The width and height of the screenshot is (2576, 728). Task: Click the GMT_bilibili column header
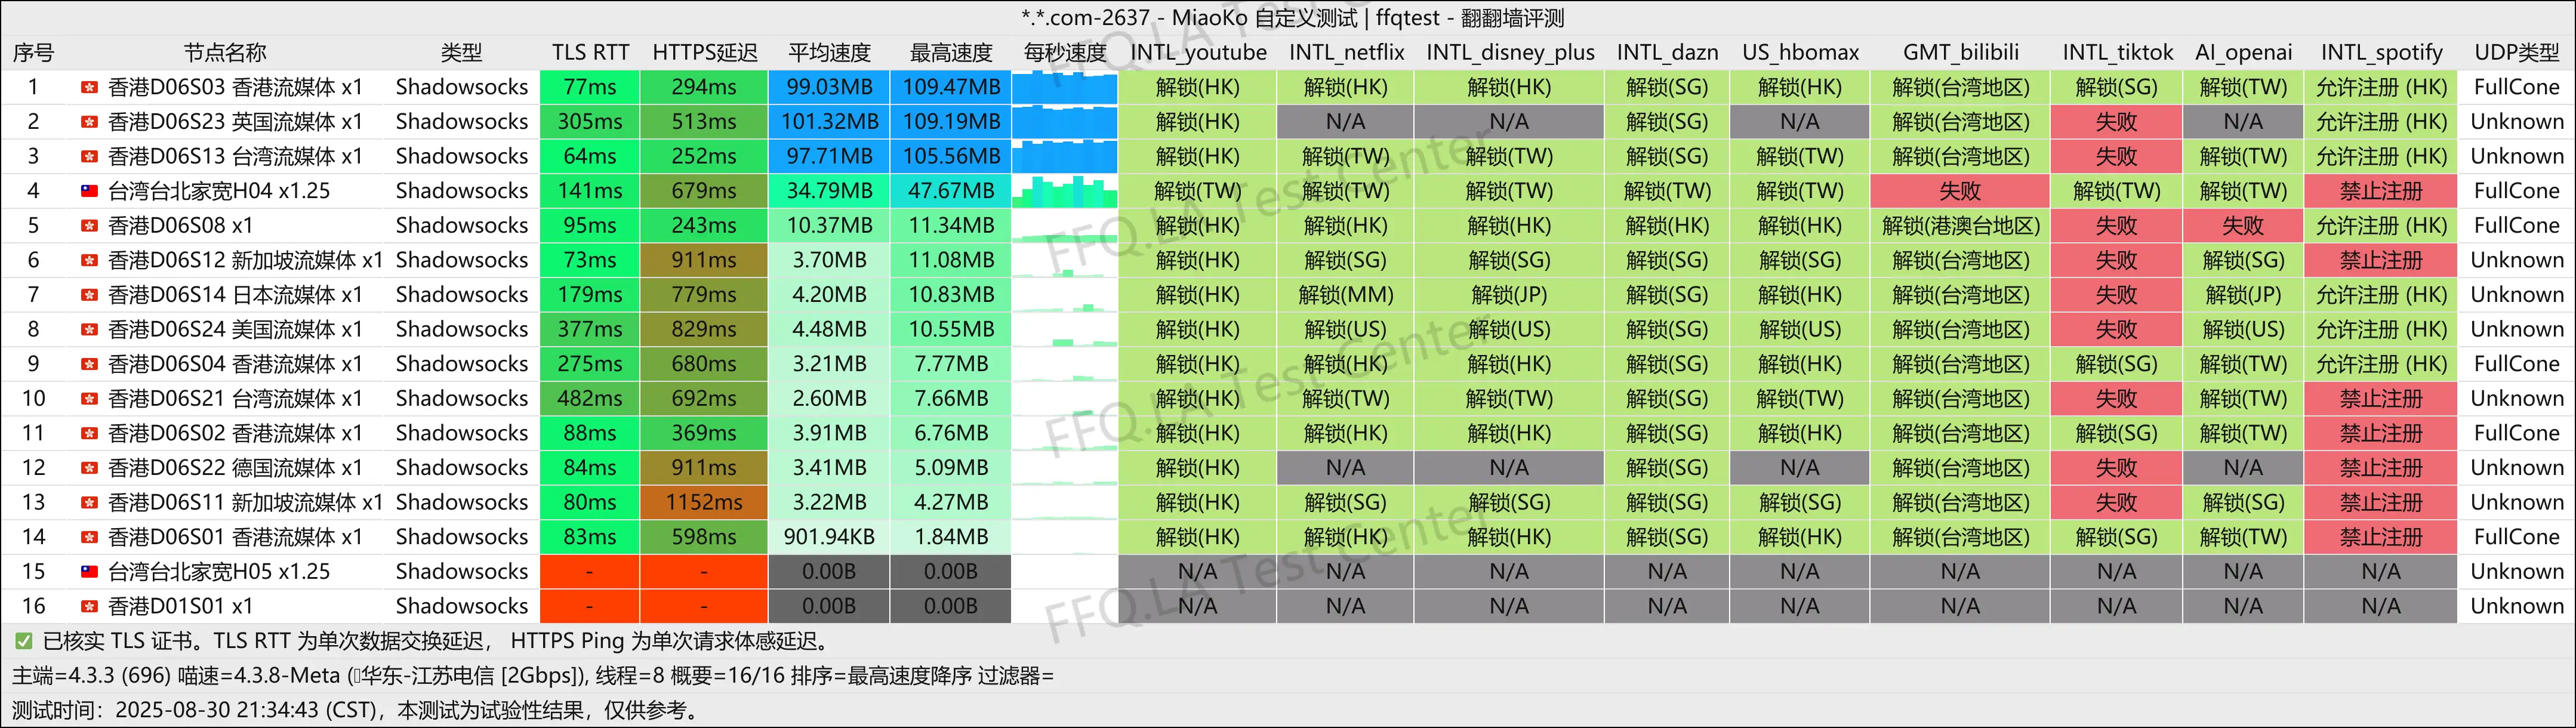pyautogui.click(x=1960, y=53)
